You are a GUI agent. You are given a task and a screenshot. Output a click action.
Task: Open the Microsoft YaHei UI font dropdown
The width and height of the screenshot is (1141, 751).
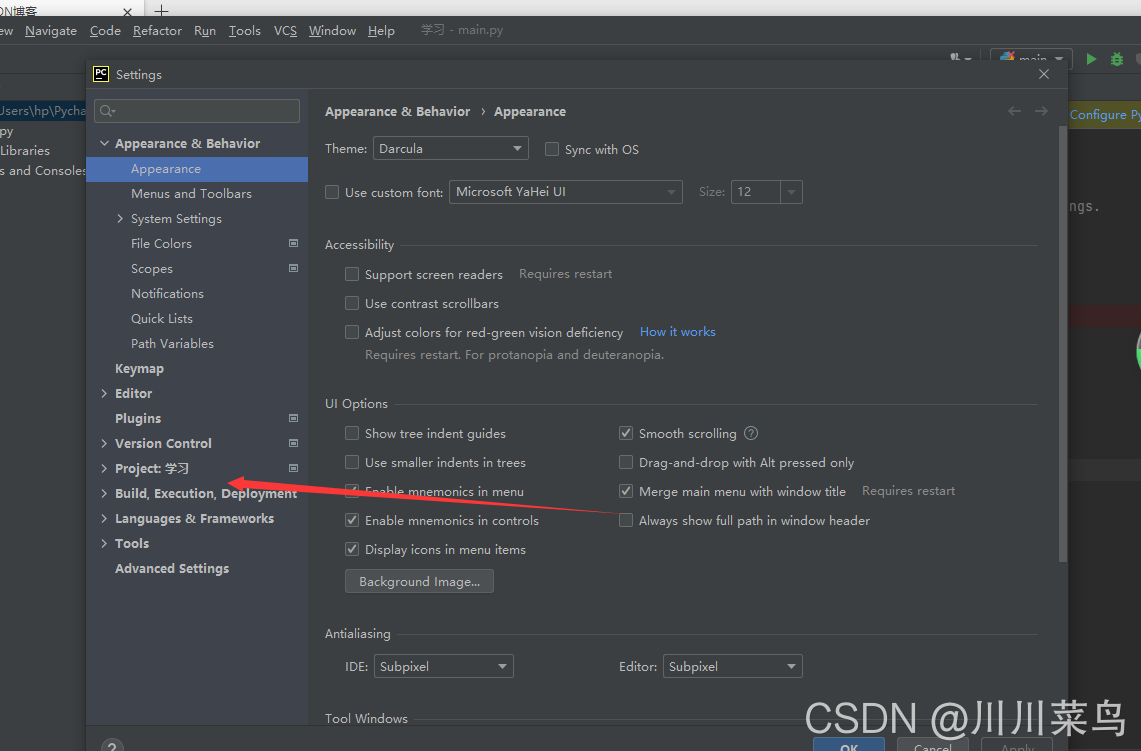(565, 191)
